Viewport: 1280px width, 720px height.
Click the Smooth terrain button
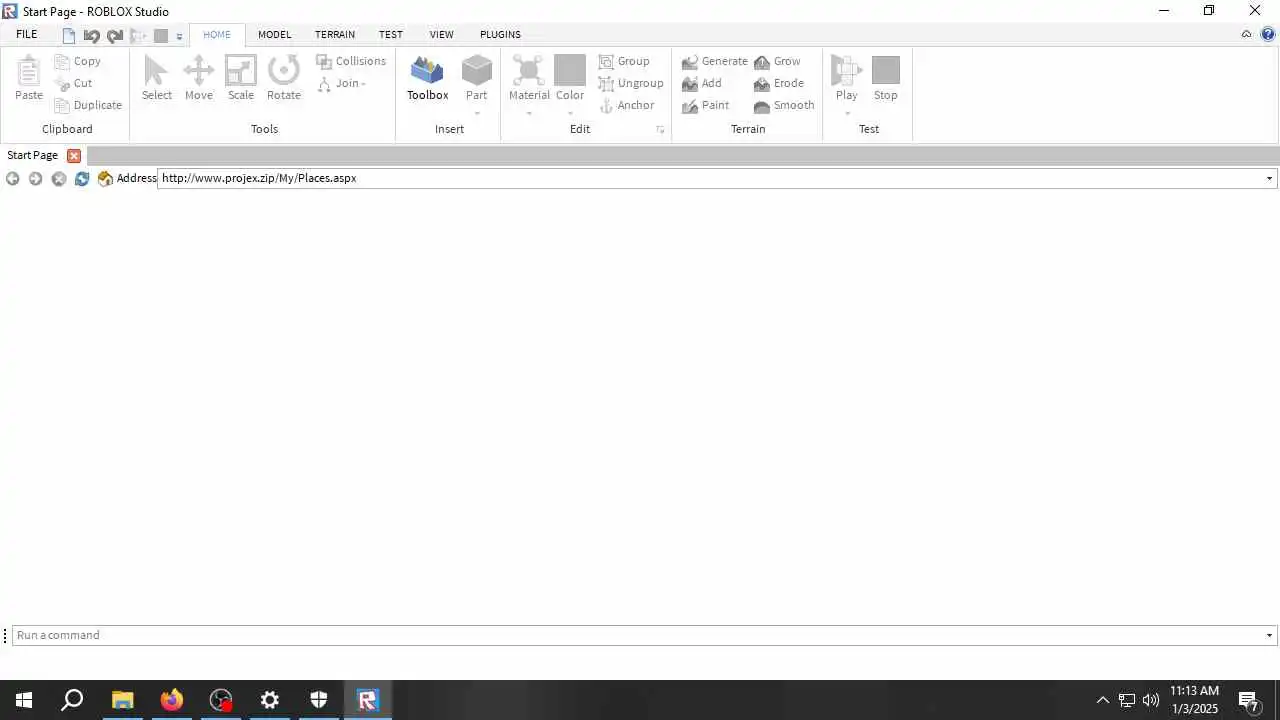pos(785,105)
